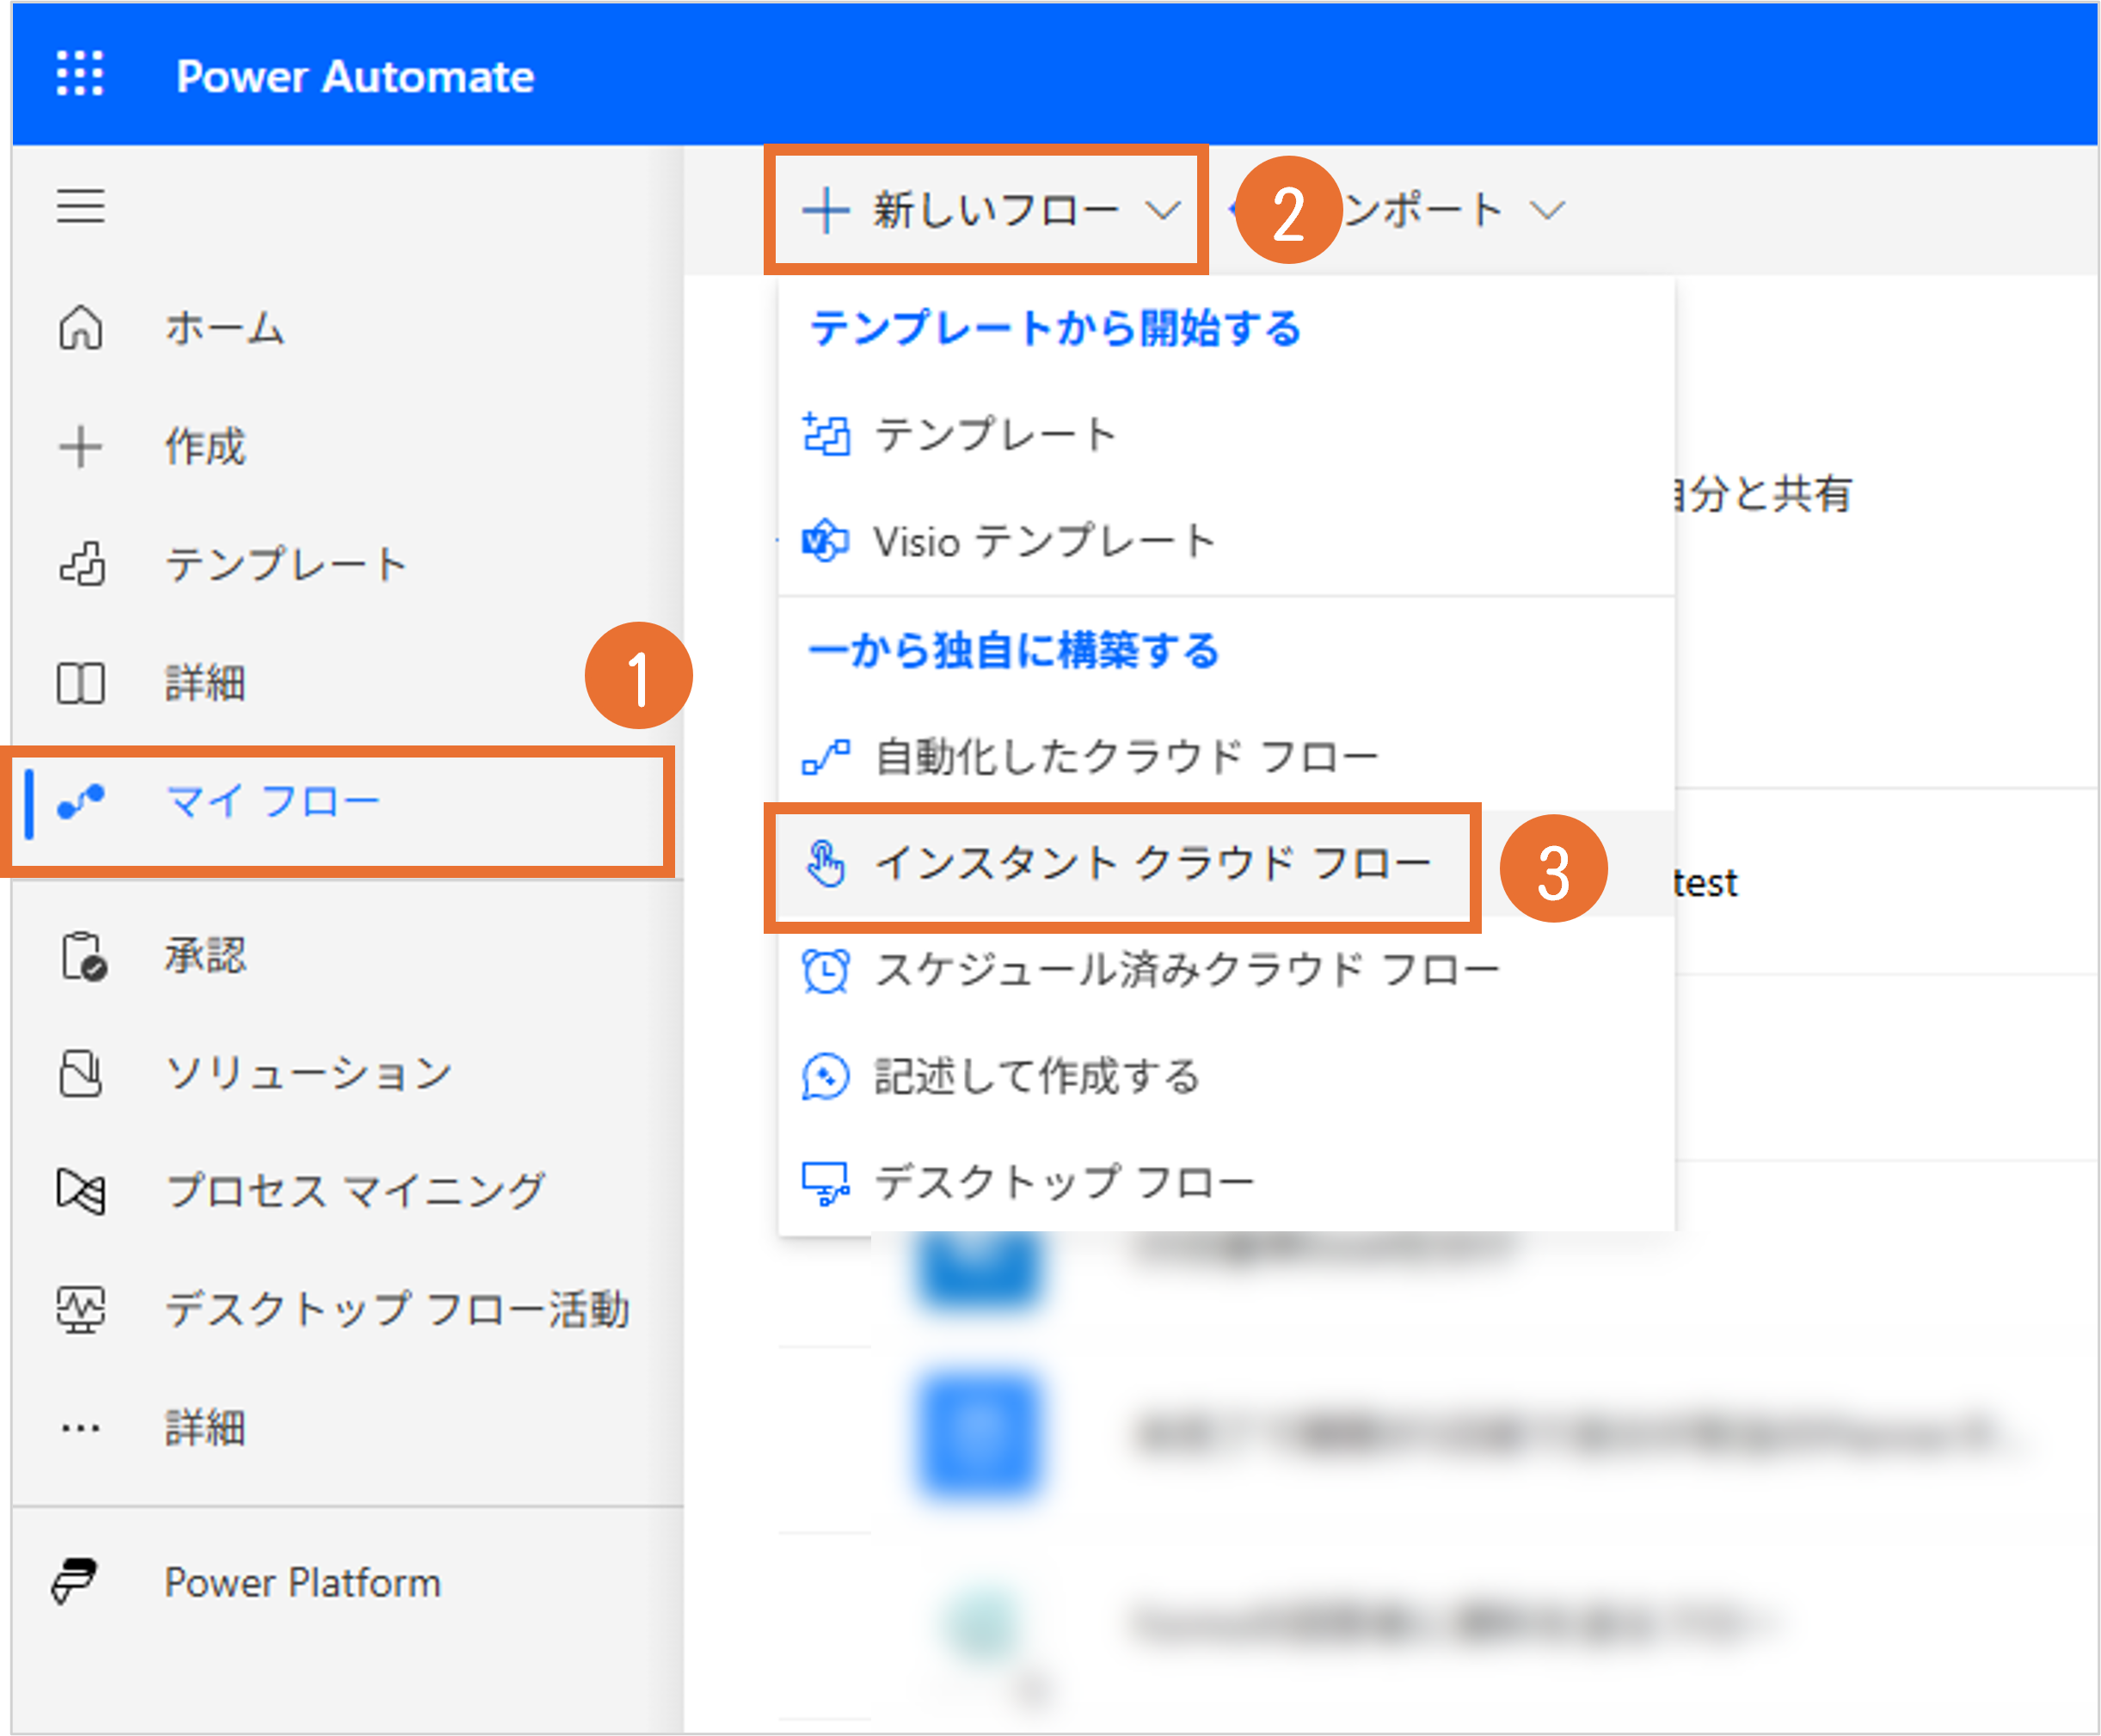Click the Create (作成) plus icon
2101x1736 pixels.
click(x=80, y=447)
